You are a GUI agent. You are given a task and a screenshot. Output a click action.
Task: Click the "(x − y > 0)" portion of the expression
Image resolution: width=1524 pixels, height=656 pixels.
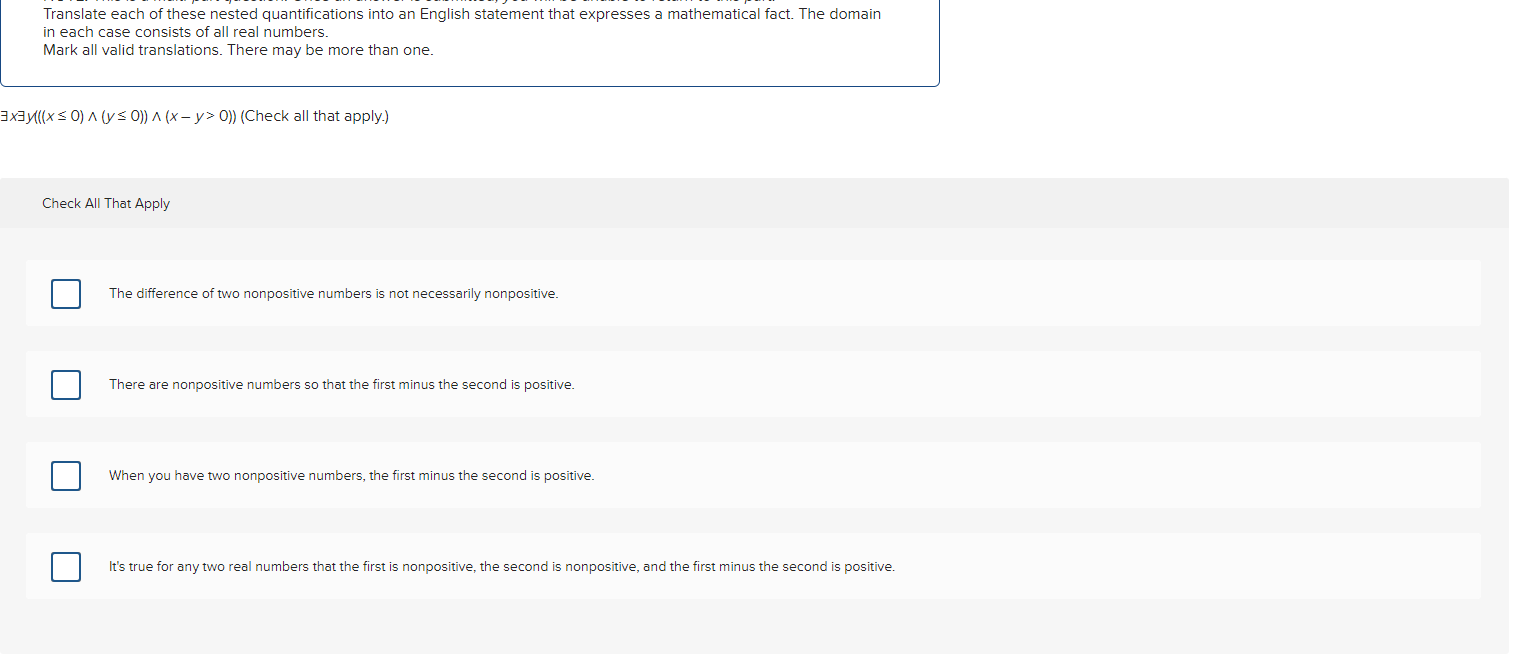point(197,116)
